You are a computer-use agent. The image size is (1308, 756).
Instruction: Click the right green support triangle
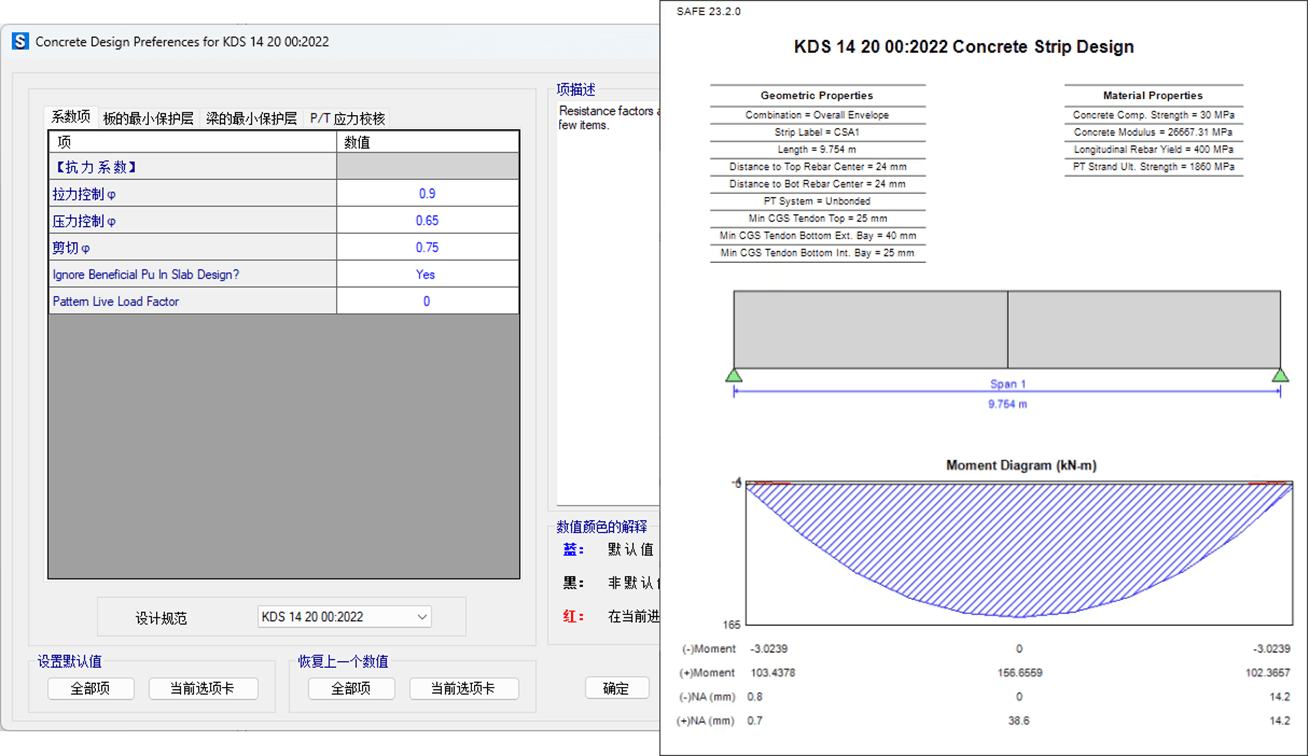click(x=1280, y=375)
